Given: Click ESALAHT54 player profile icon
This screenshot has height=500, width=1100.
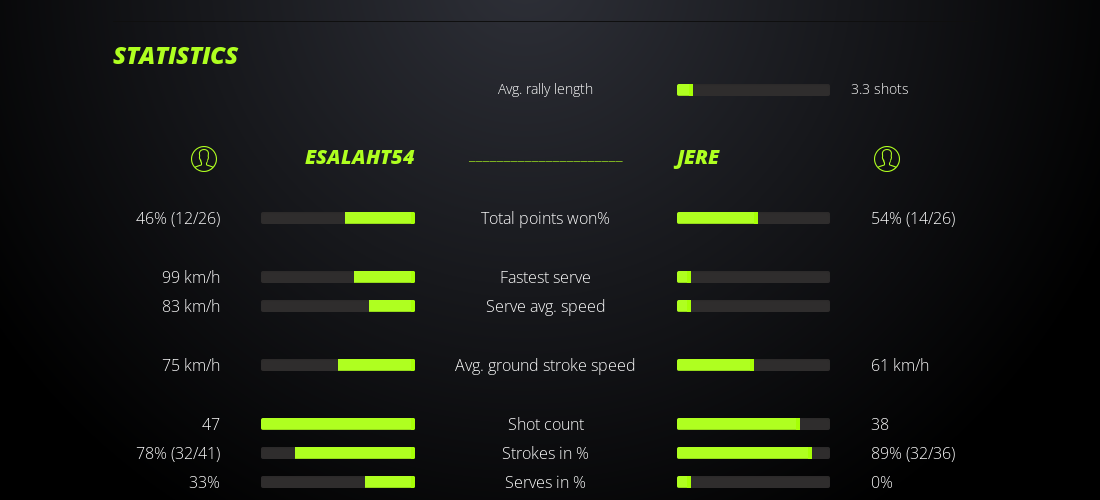Looking at the screenshot, I should tap(204, 159).
